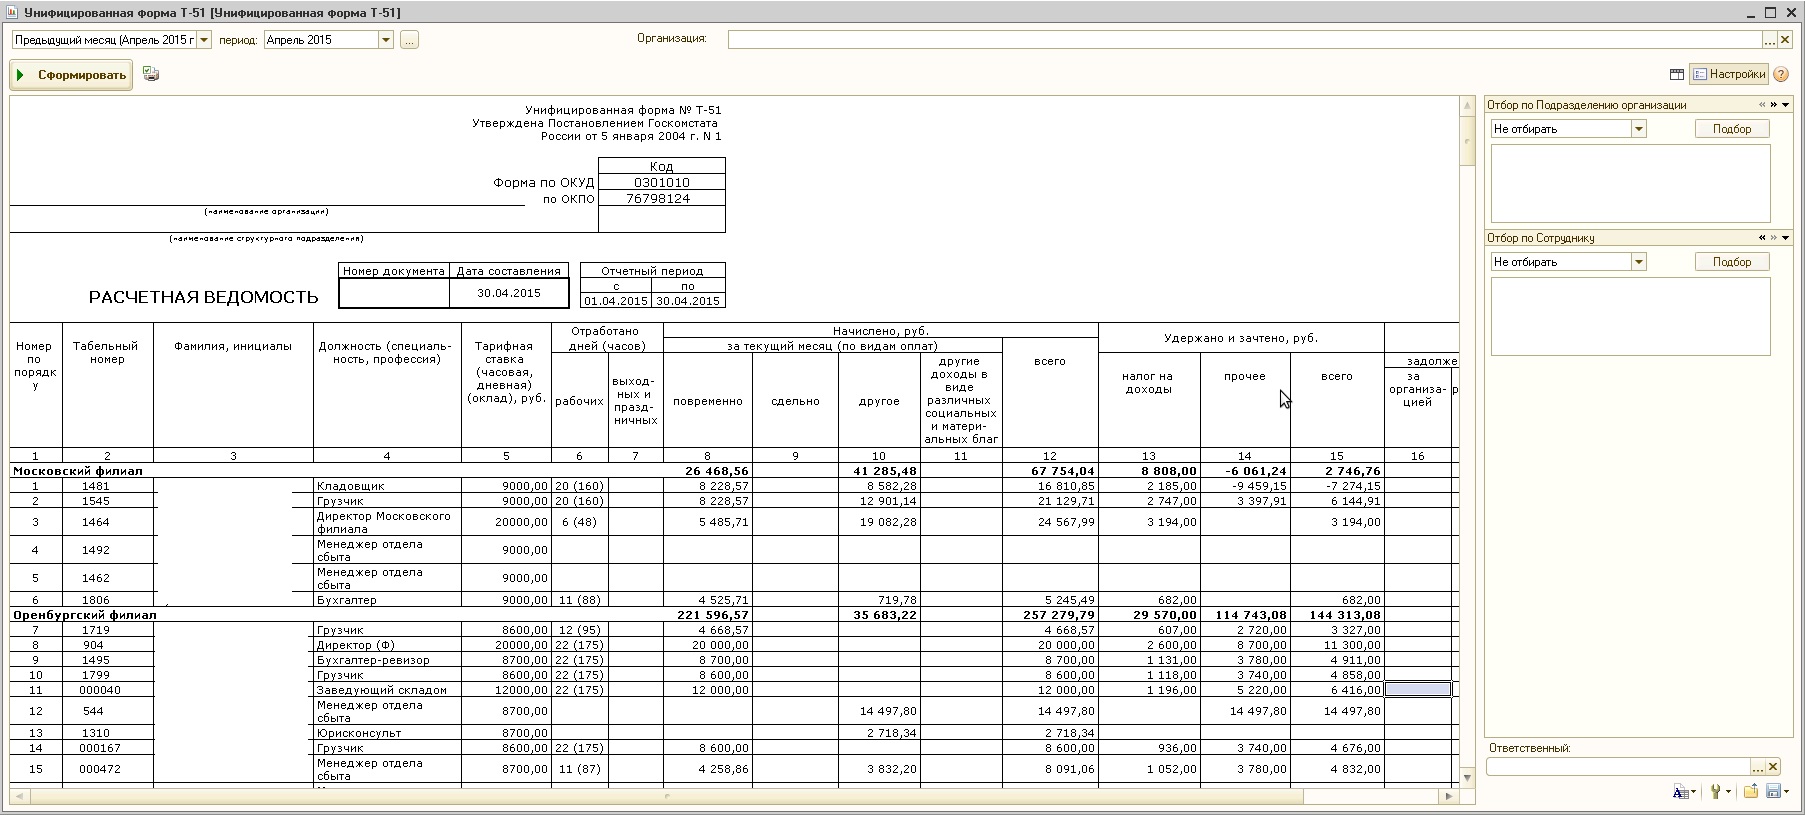The image size is (1805, 815).
Task: Click tab number cell 1481
Action: [107, 486]
